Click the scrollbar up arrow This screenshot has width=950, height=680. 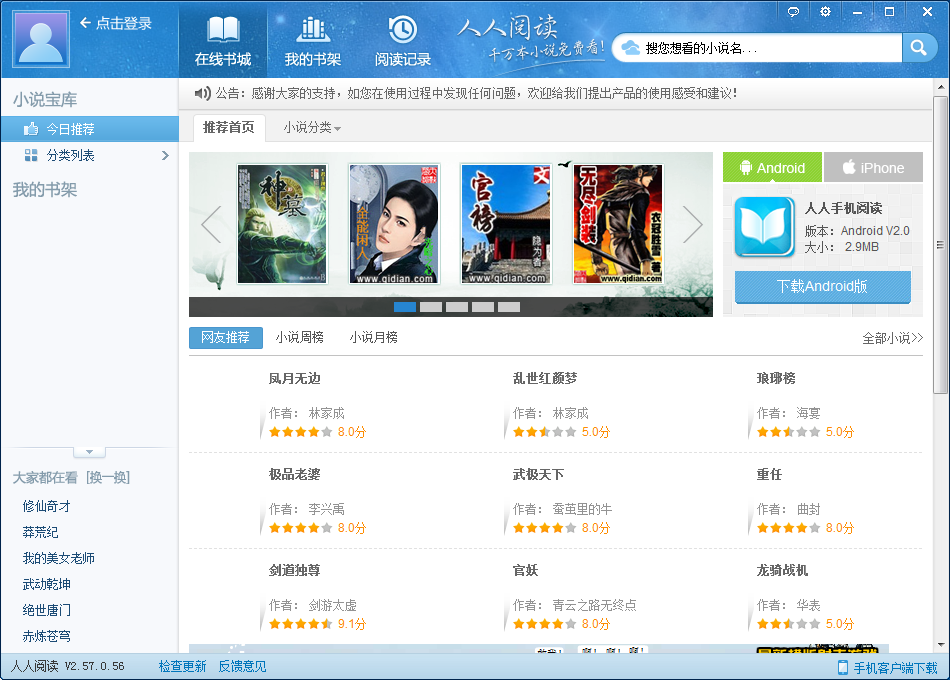click(940, 87)
